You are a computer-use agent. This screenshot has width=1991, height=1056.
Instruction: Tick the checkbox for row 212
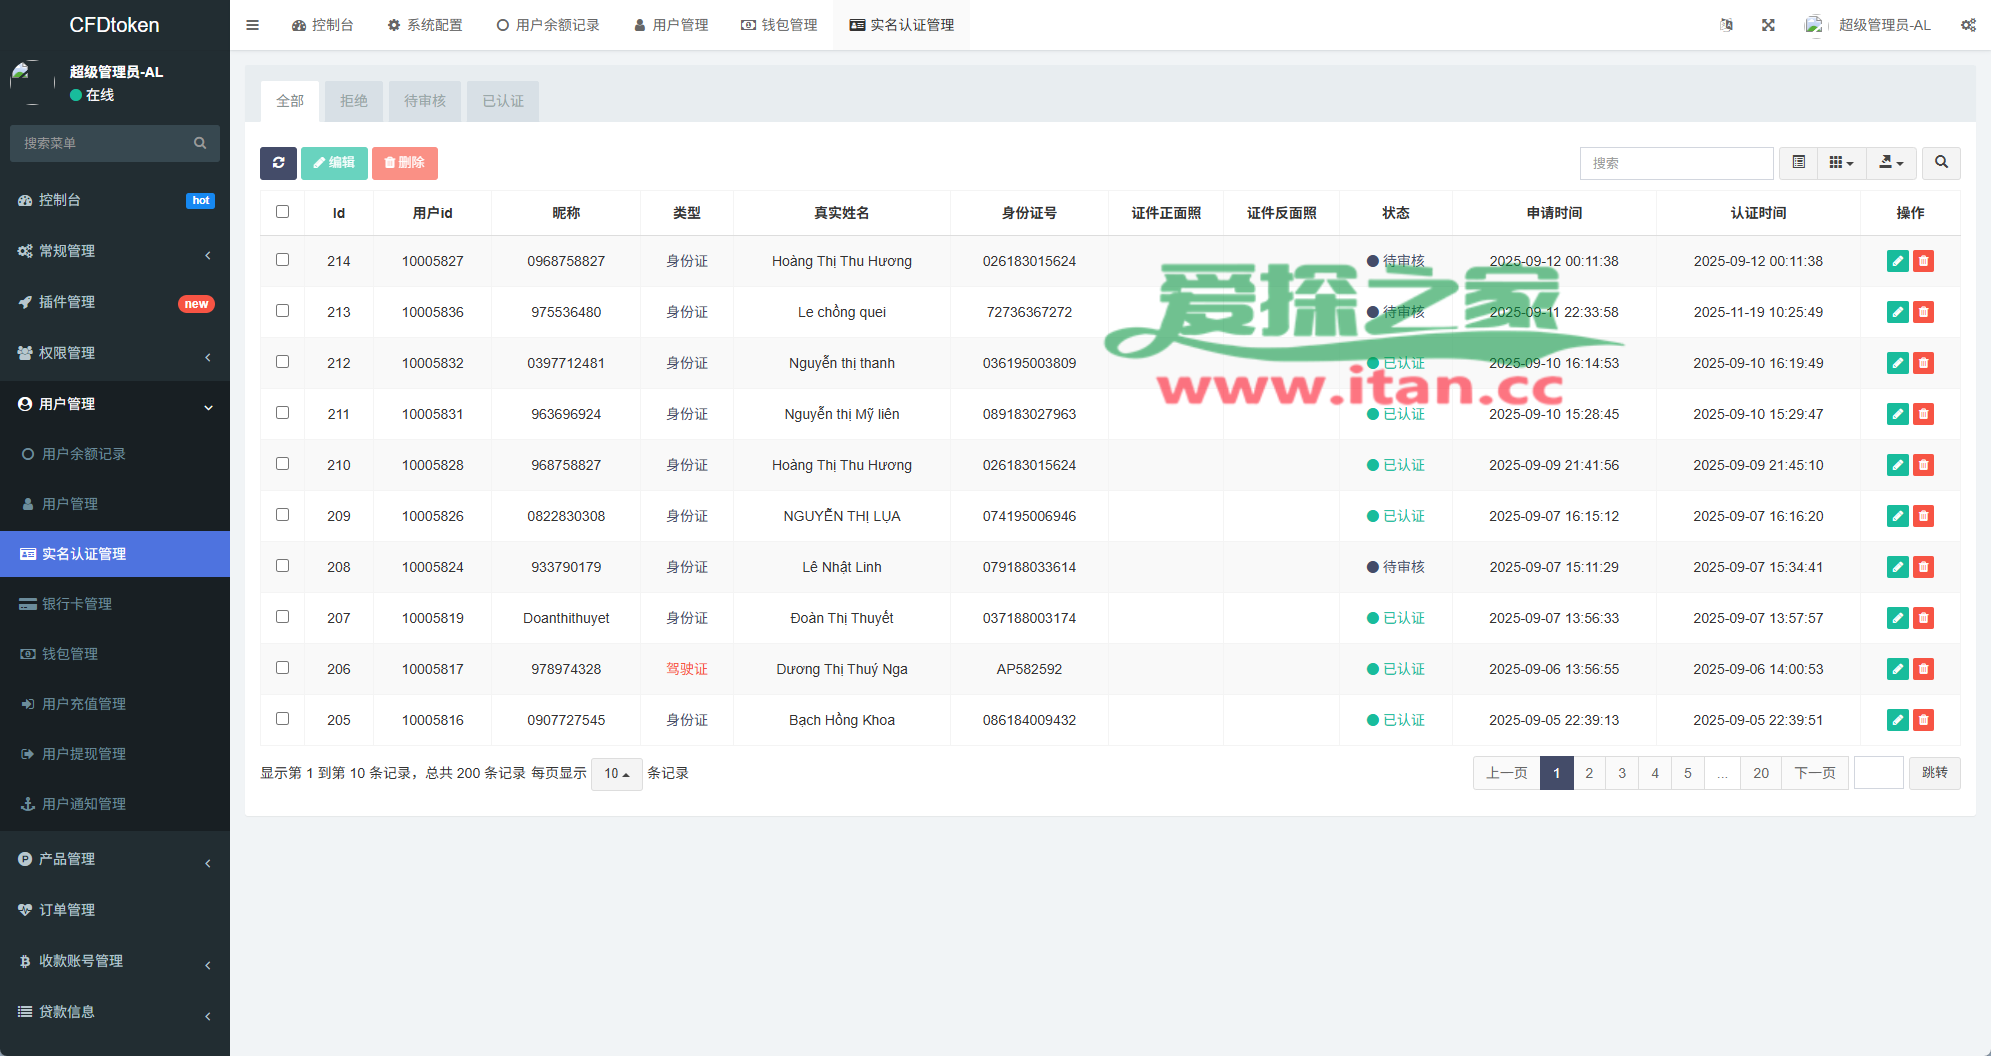click(x=282, y=362)
